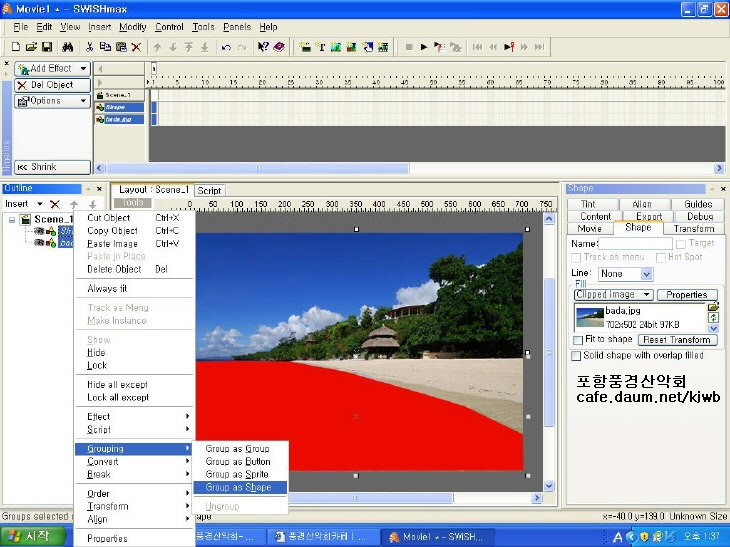730x547 pixels.
Task: Click the Copy toolbar icon
Action: coord(105,47)
